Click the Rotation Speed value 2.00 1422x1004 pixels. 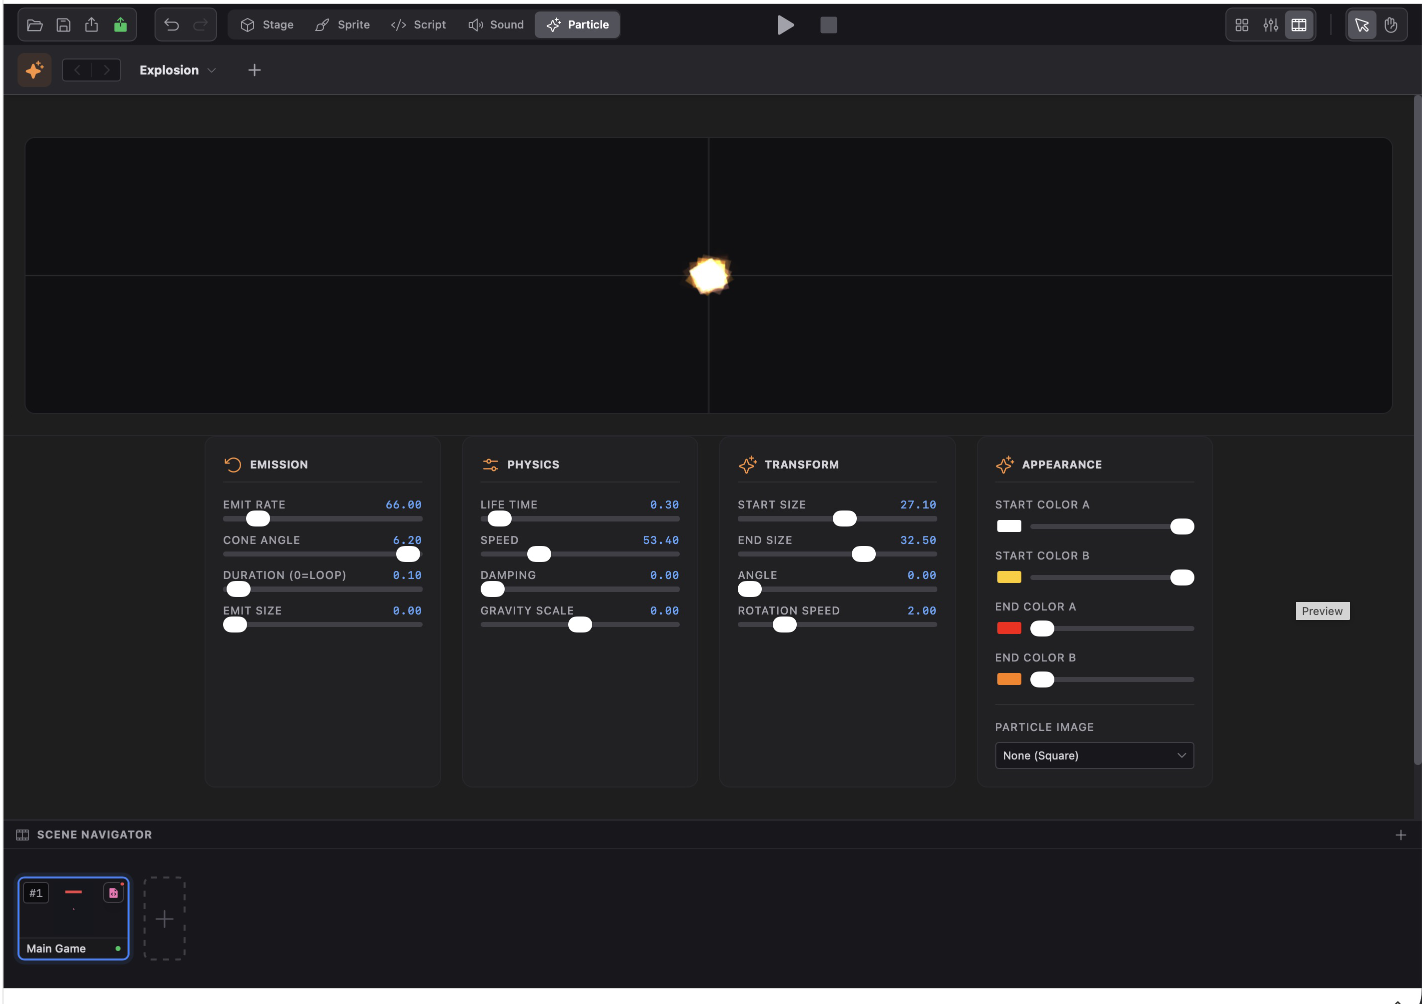click(922, 611)
